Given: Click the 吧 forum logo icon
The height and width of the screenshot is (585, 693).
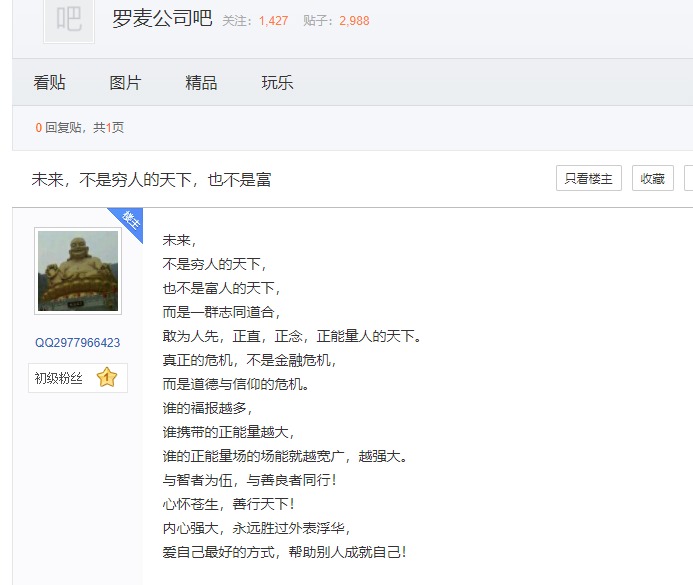Looking at the screenshot, I should click(69, 20).
